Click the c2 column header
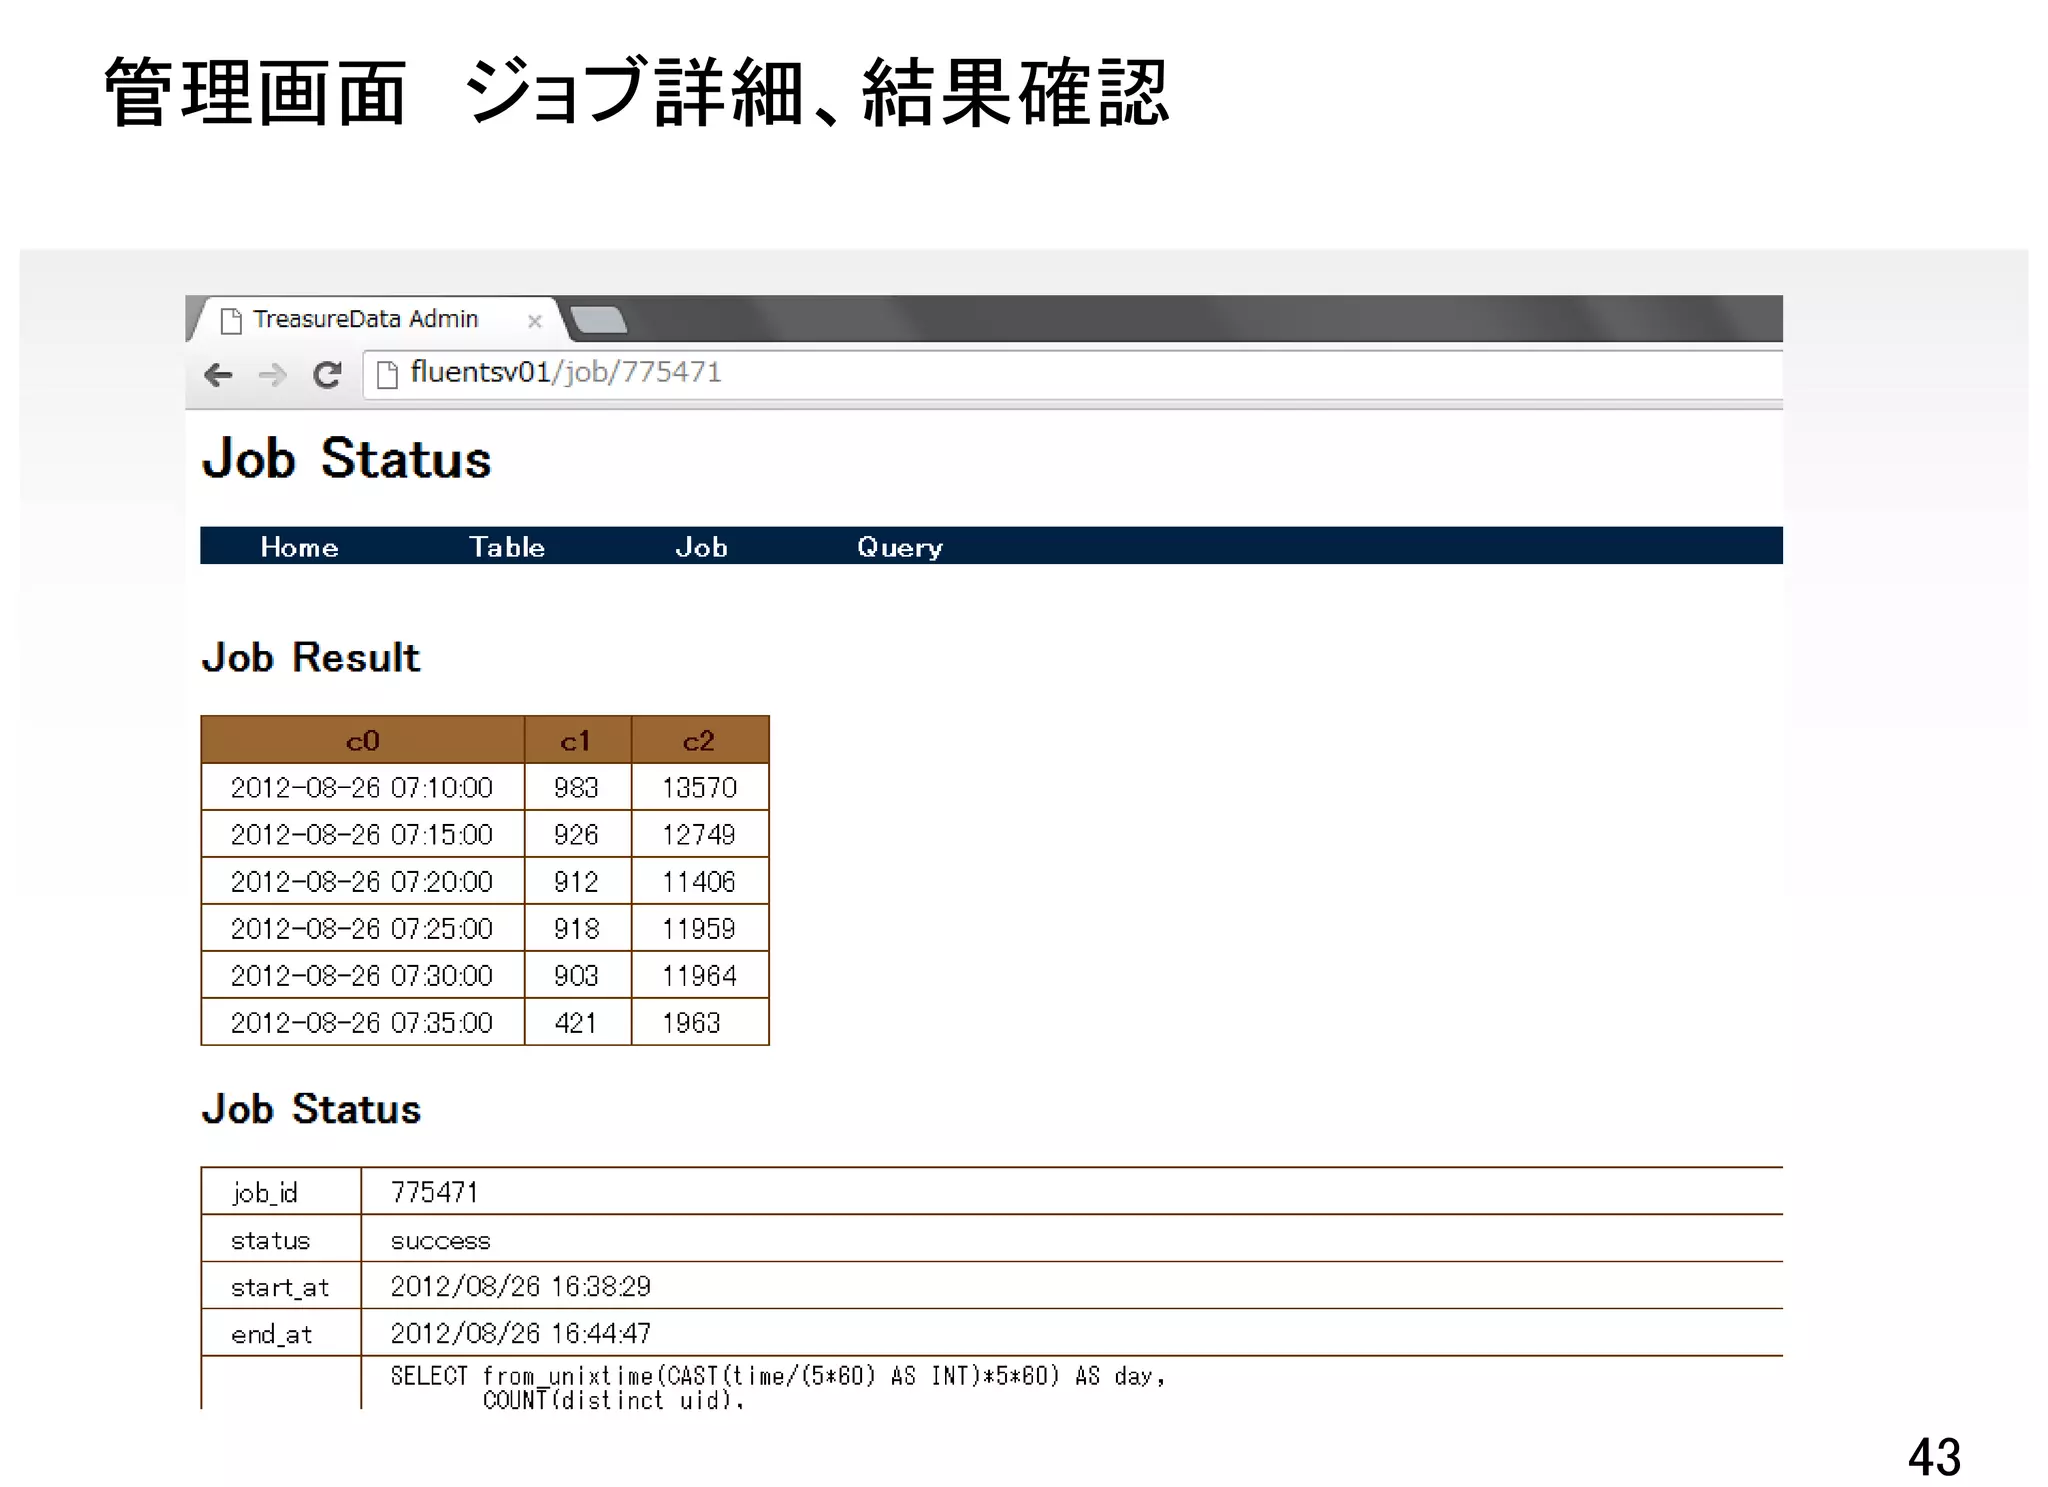The image size is (2048, 1487). (x=699, y=741)
